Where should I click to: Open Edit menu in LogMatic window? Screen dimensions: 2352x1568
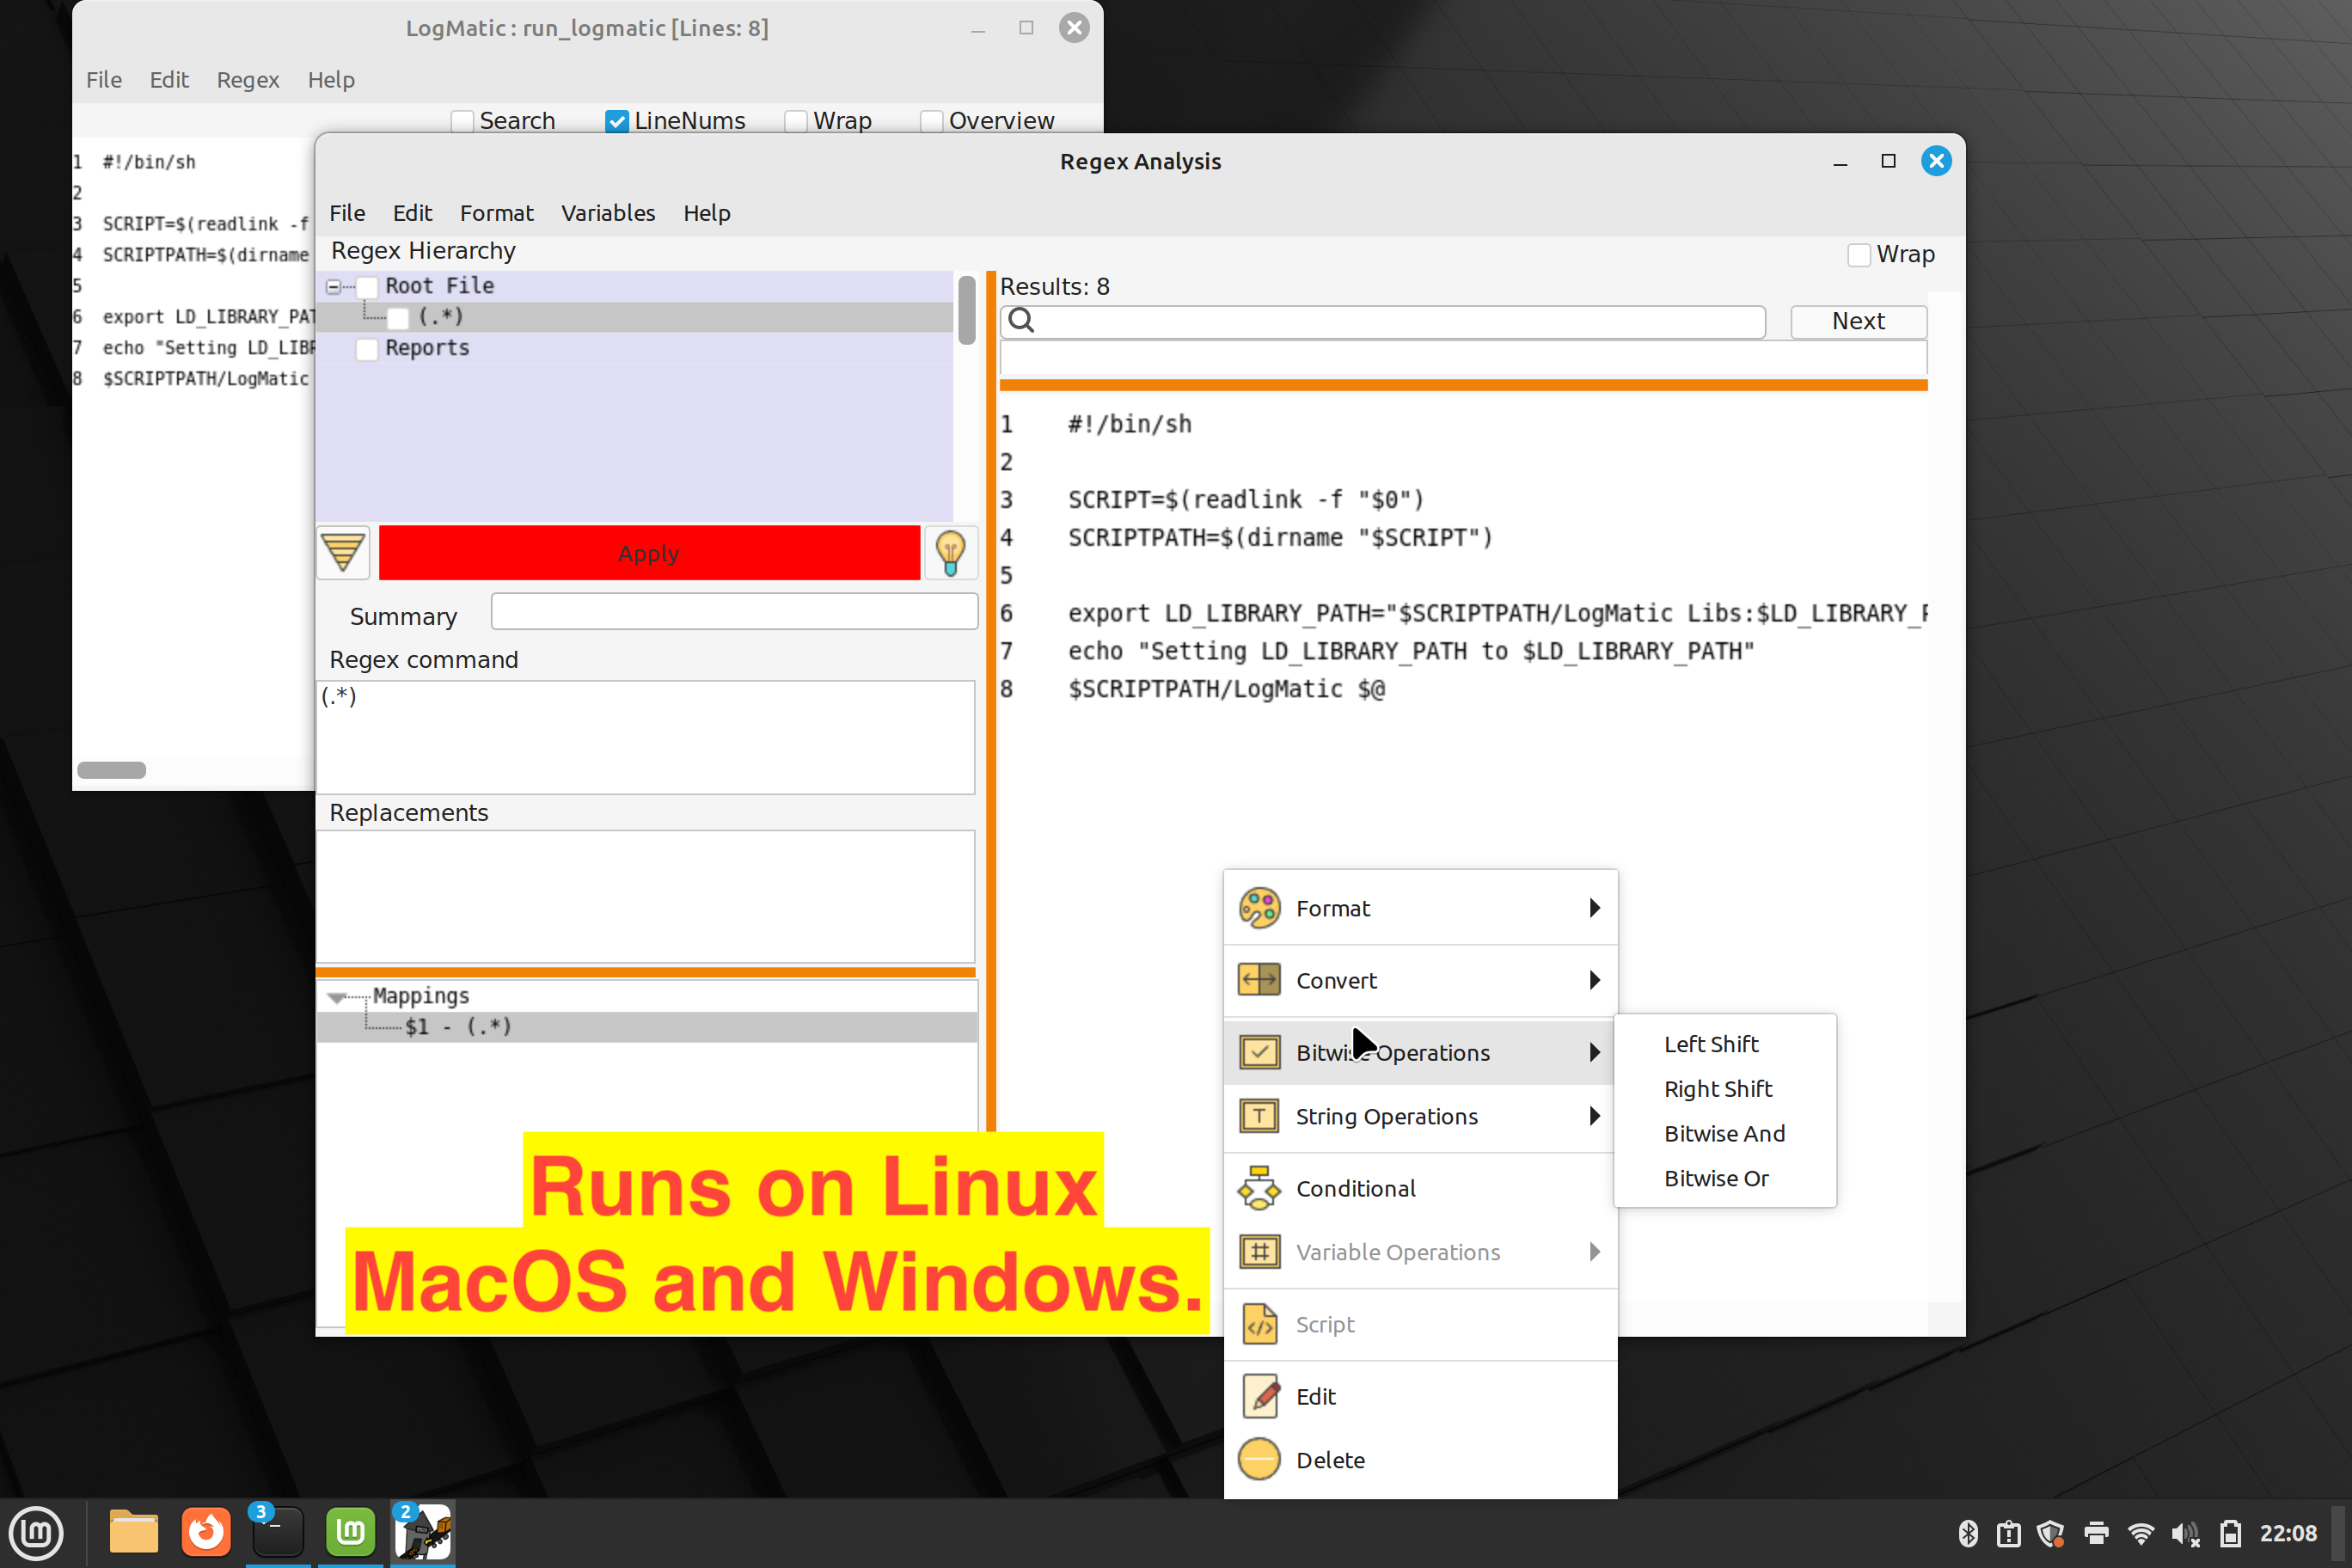pyautogui.click(x=169, y=80)
